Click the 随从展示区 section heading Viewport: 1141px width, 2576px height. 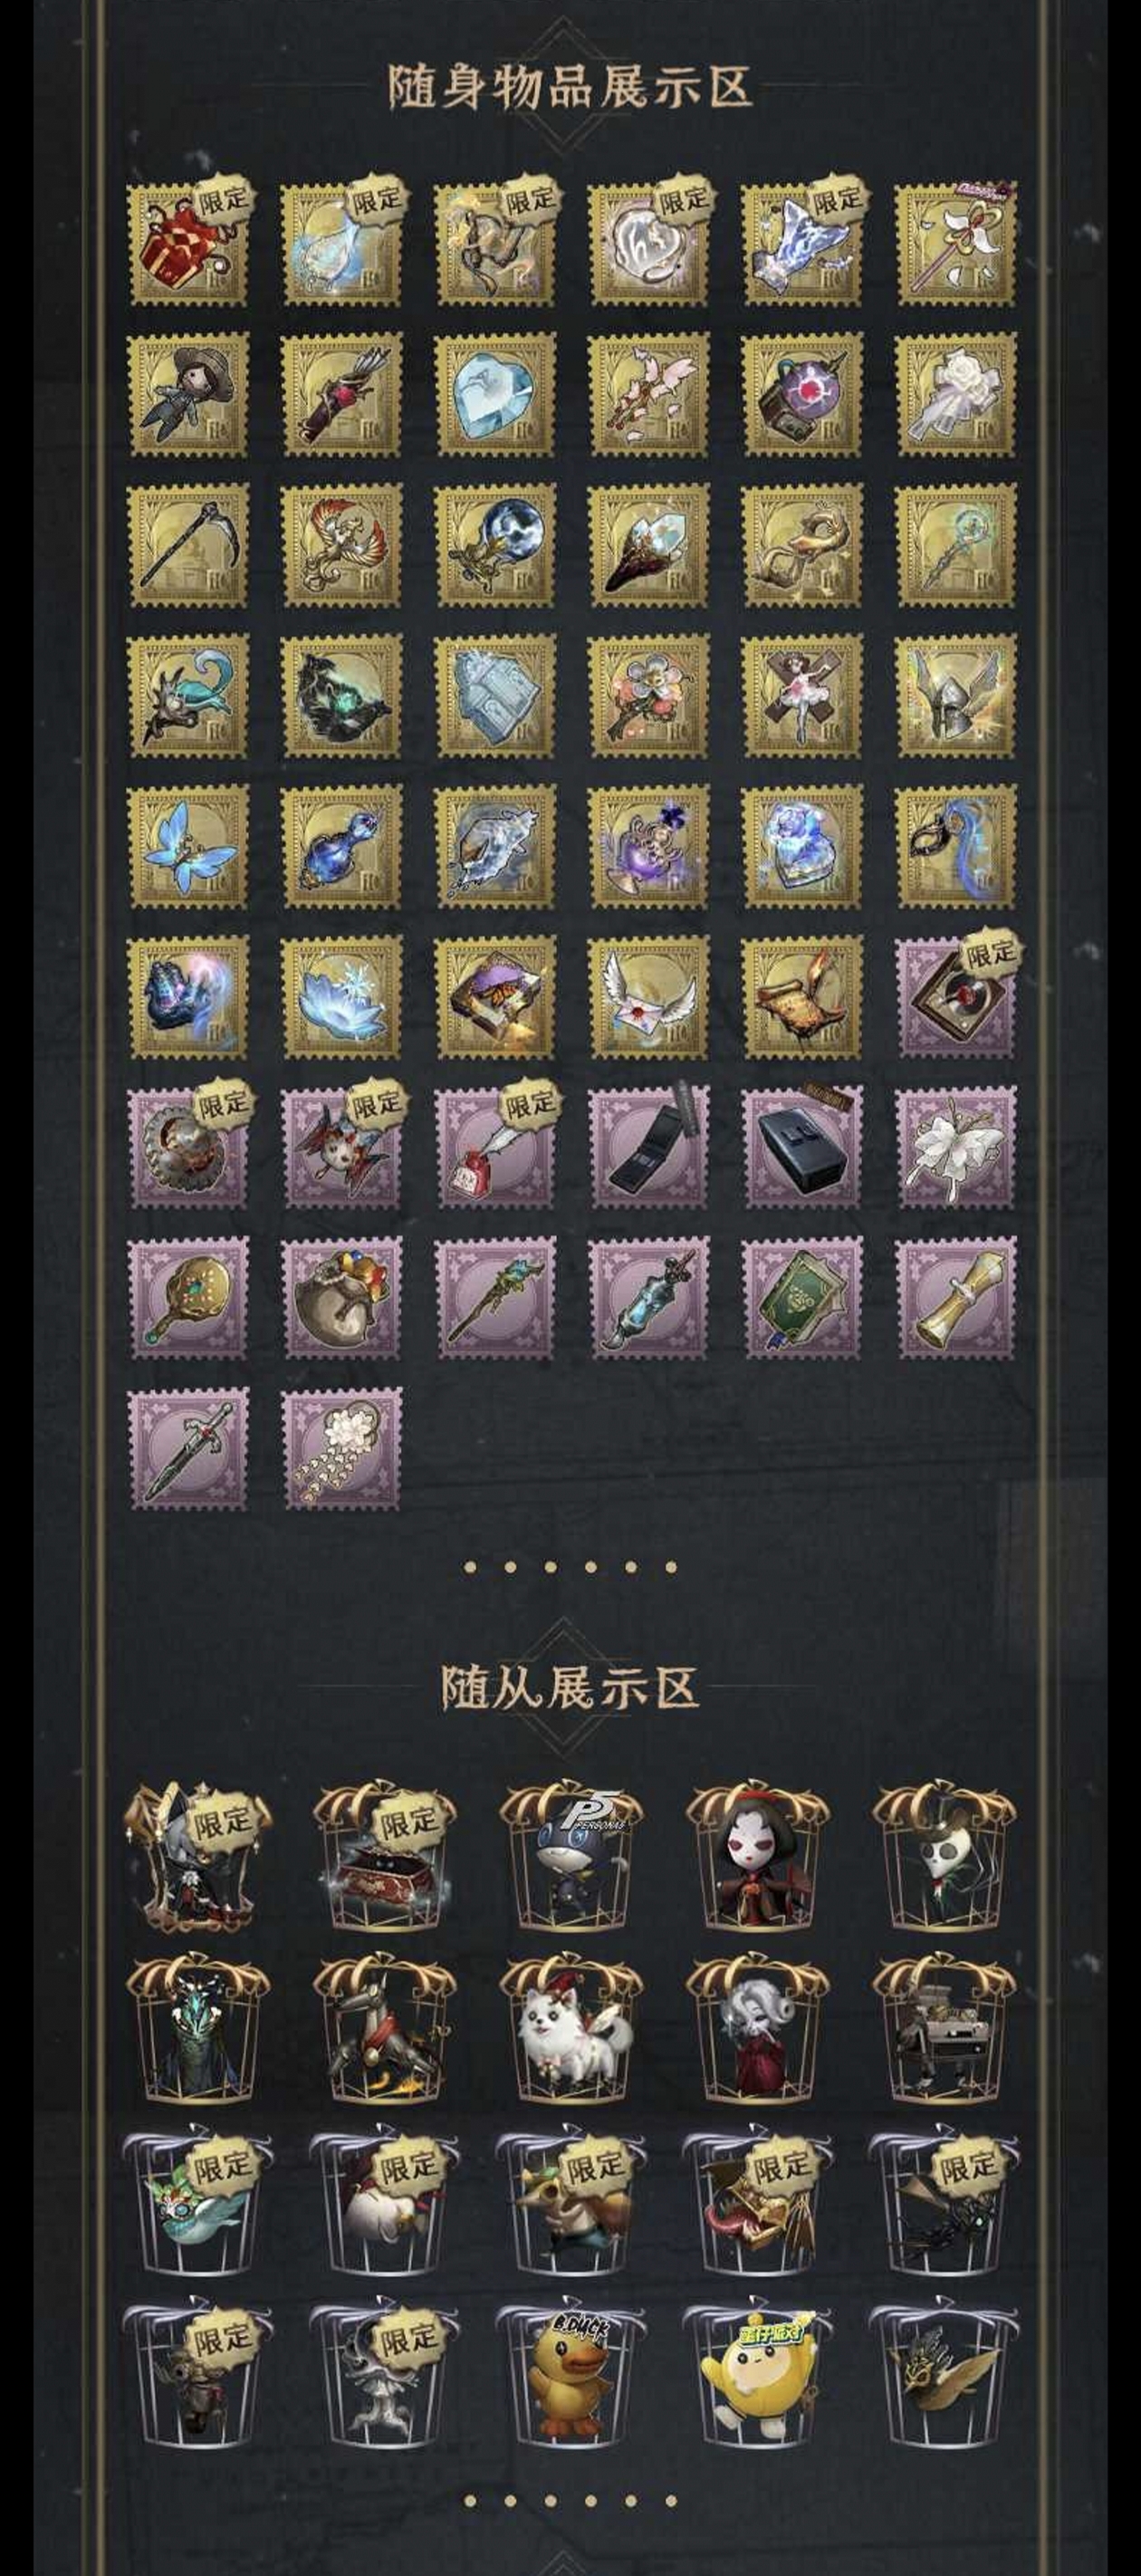(569, 1687)
